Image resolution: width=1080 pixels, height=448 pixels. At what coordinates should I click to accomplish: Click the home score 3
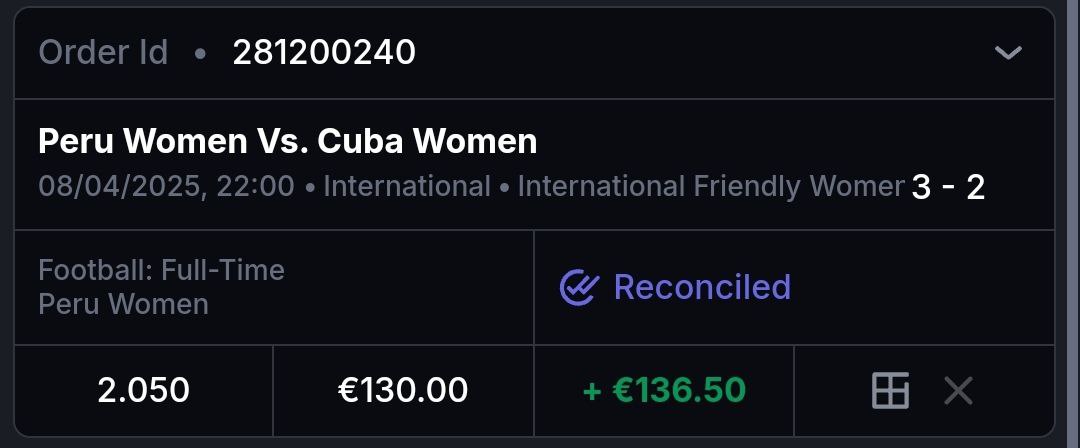[921, 187]
